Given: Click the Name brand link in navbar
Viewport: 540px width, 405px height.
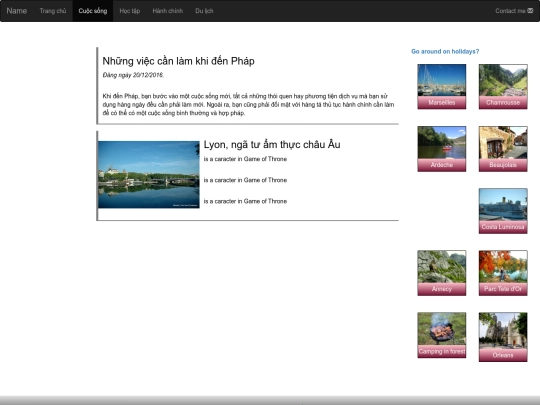Looking at the screenshot, I should click(17, 11).
